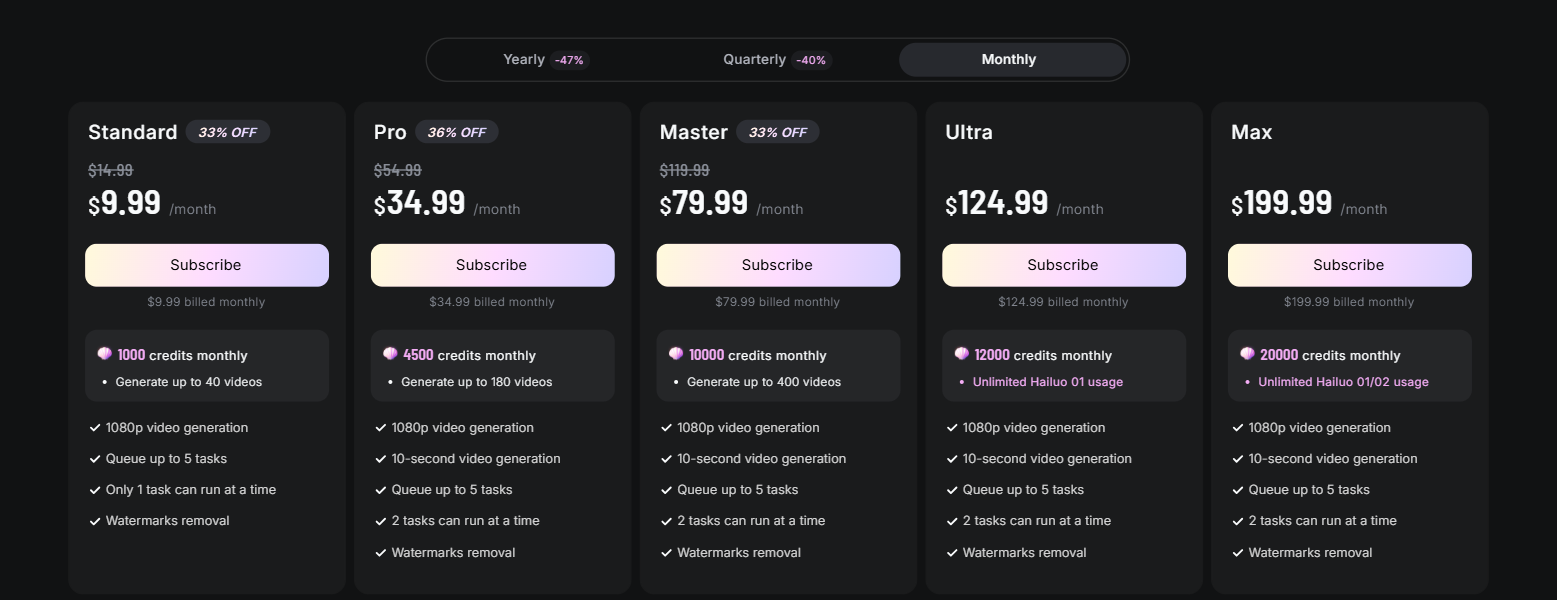This screenshot has height=600, width=1557.
Task: Click 'Generate up to 40 videos'
Action: point(189,382)
